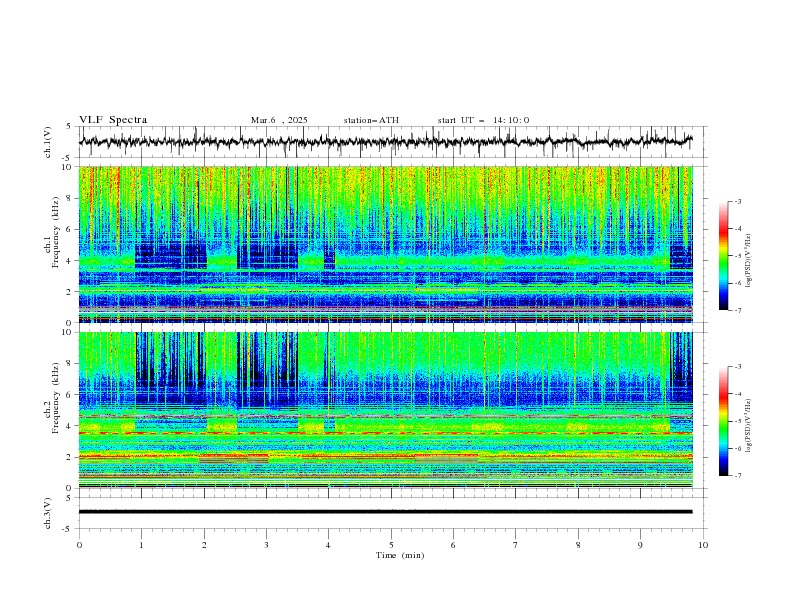Click the ch.1 spectrogram color scale bar
This screenshot has height=612, width=792.
tap(723, 256)
